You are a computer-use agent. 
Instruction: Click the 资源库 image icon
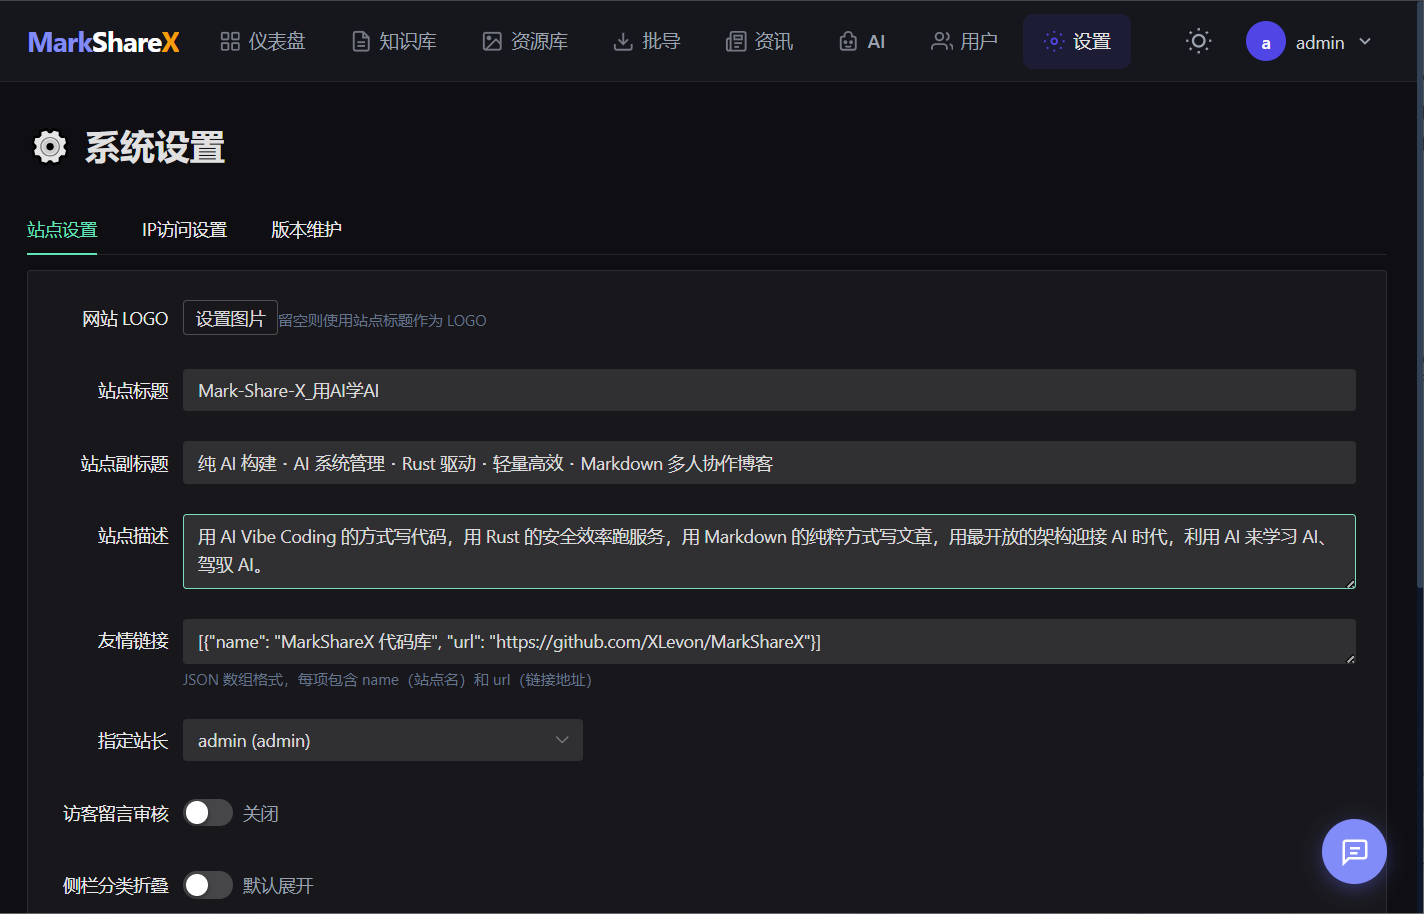pos(492,41)
